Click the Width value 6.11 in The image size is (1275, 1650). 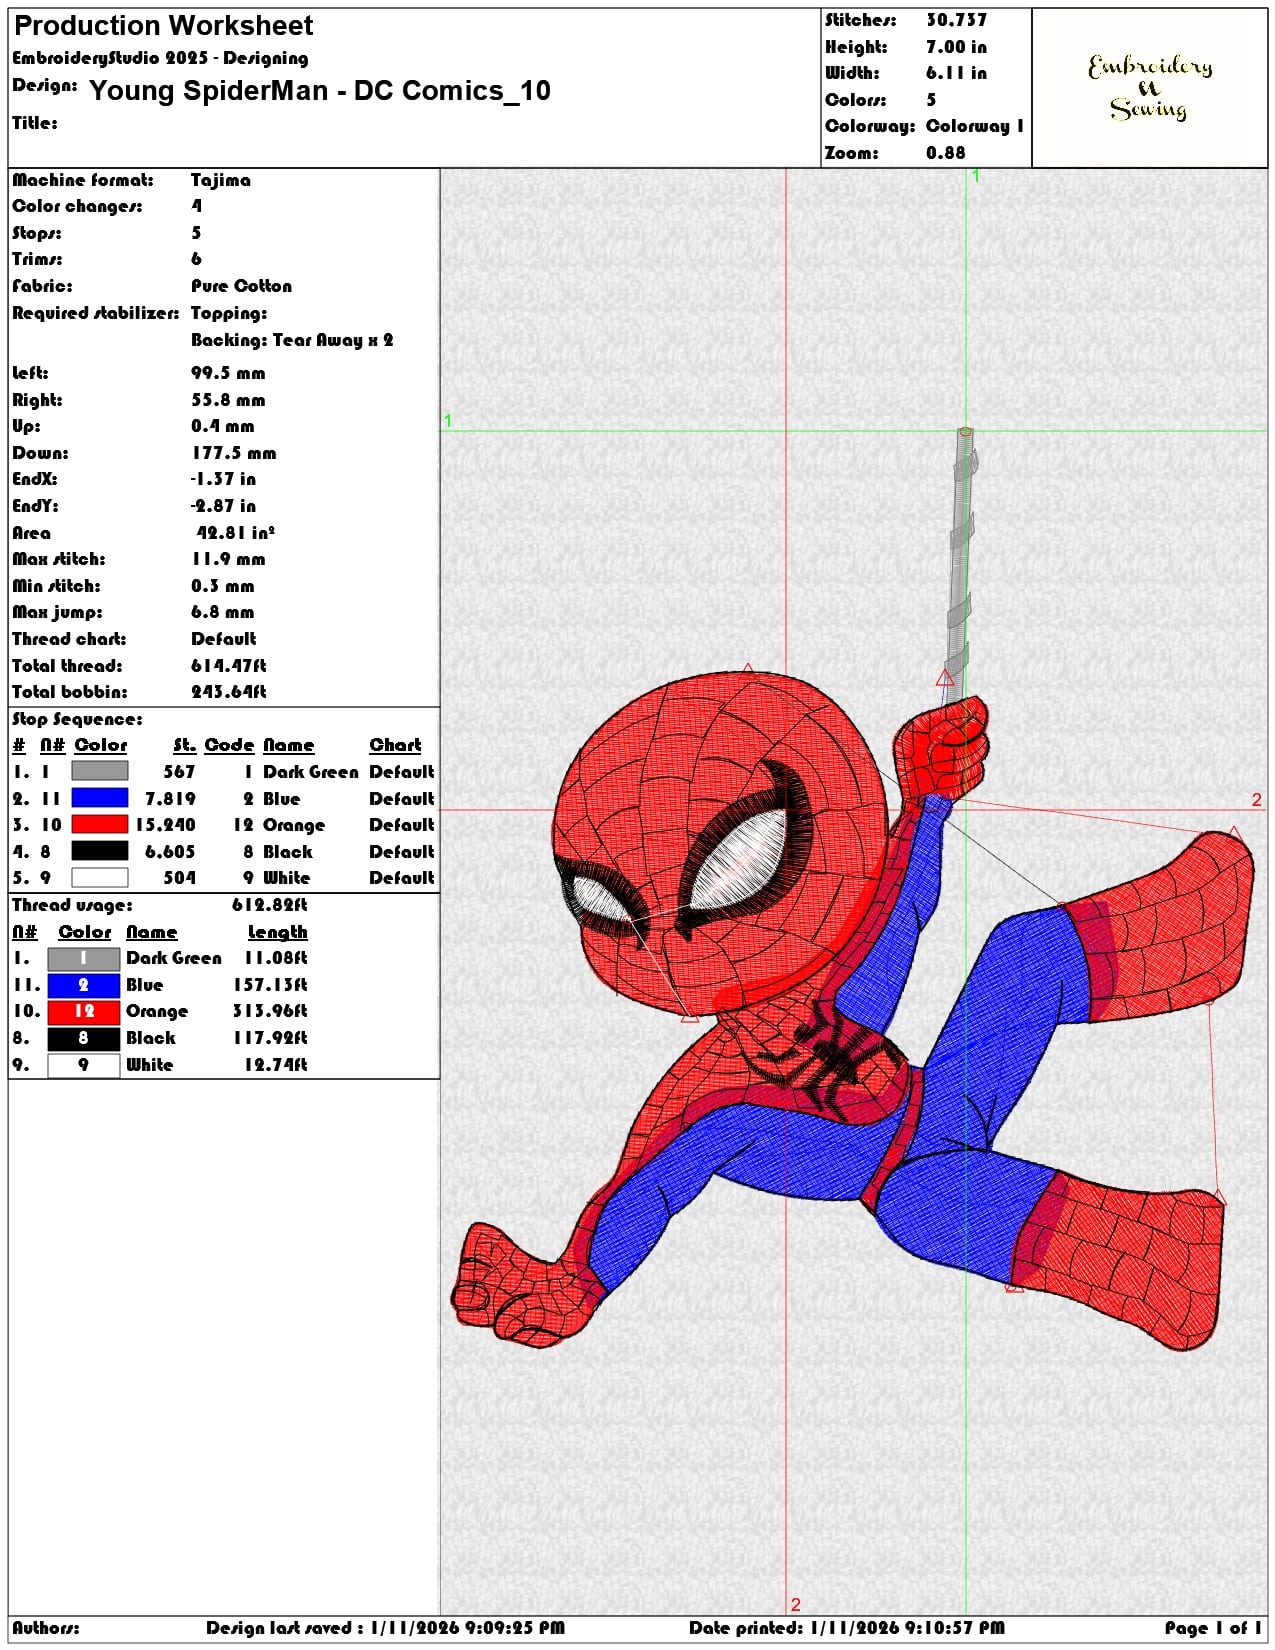click(956, 73)
